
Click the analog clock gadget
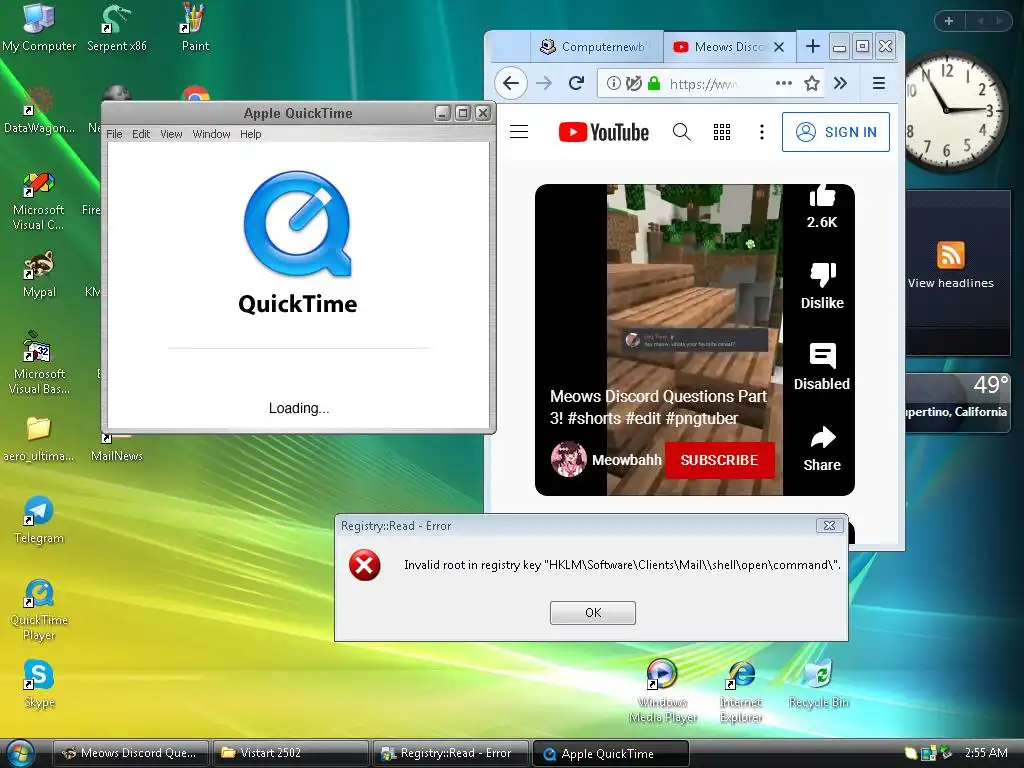pyautogui.click(x=954, y=111)
